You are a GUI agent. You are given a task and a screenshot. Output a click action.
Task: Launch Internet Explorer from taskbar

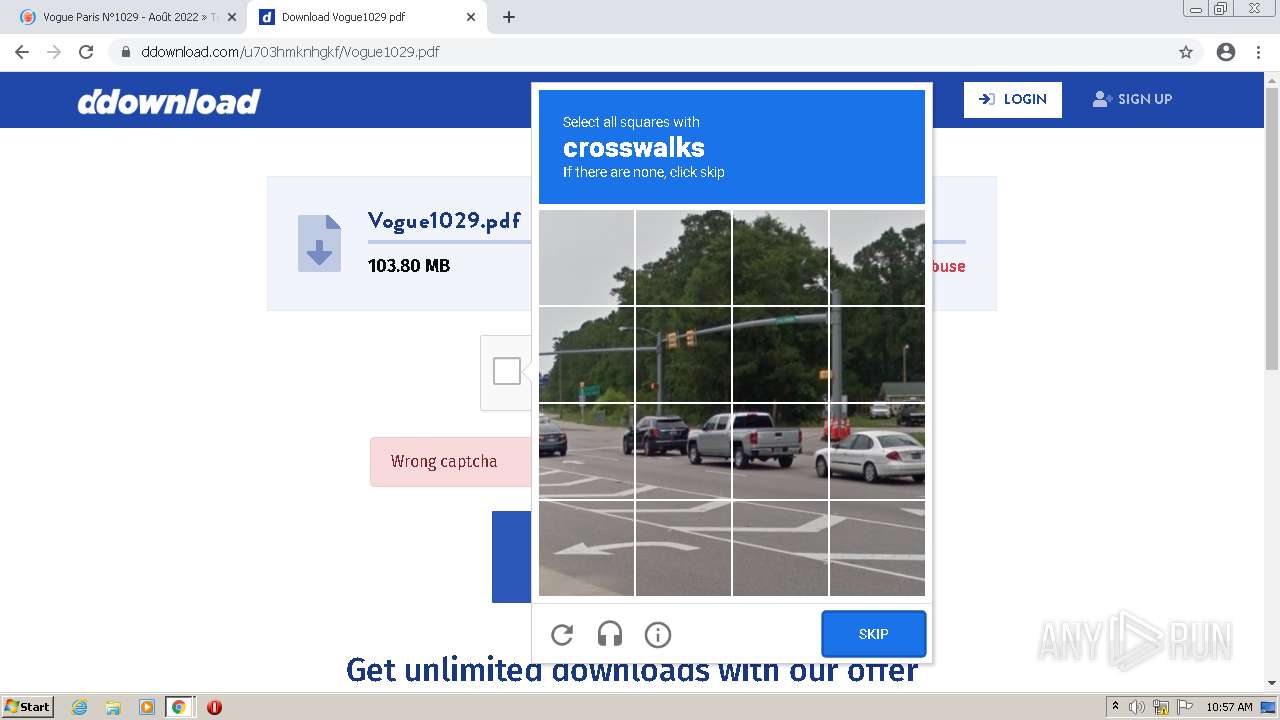[x=80, y=707]
